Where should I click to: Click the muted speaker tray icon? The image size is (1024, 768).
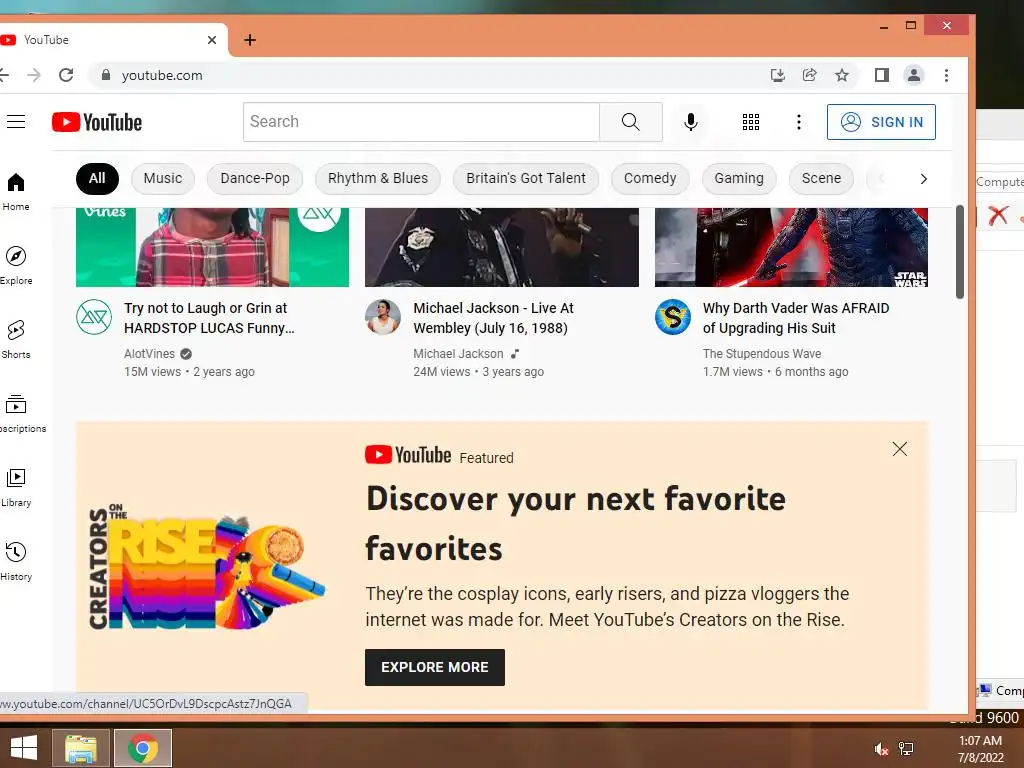(881, 748)
